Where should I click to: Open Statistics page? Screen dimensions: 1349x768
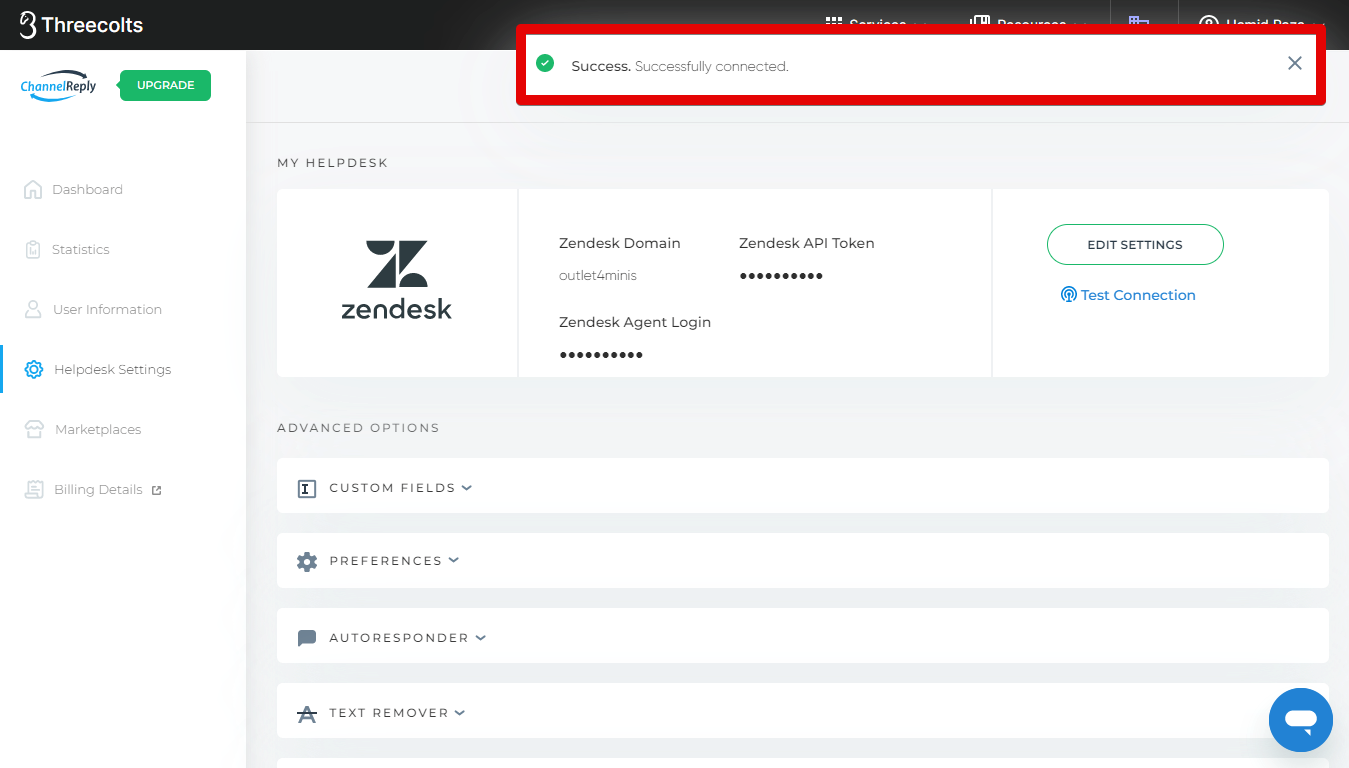tap(81, 249)
